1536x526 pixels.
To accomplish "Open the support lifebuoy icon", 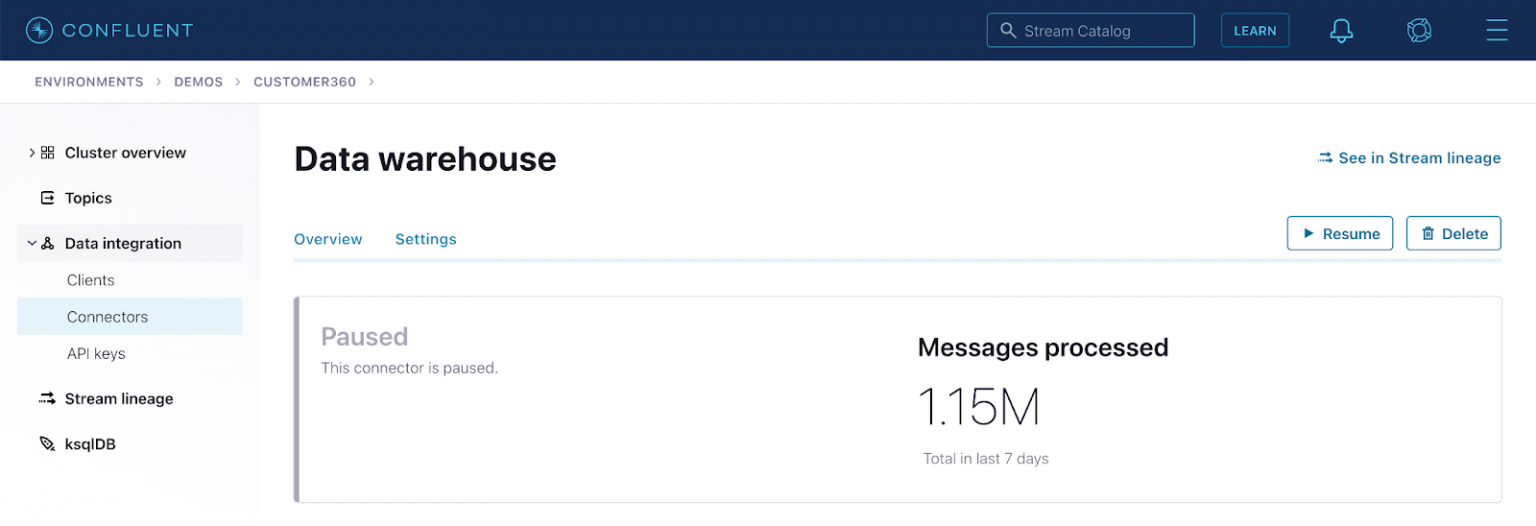I will tap(1419, 30).
